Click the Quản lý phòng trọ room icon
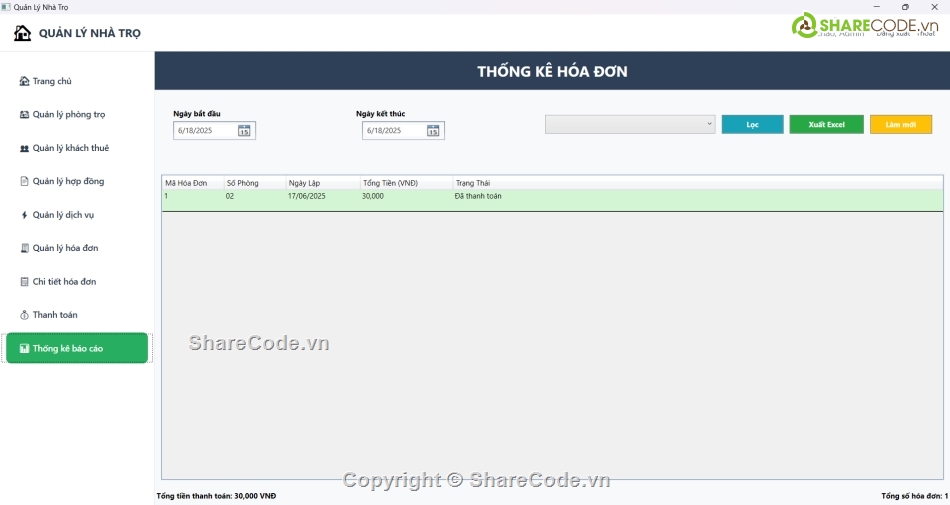This screenshot has width=950, height=505. [x=24, y=114]
